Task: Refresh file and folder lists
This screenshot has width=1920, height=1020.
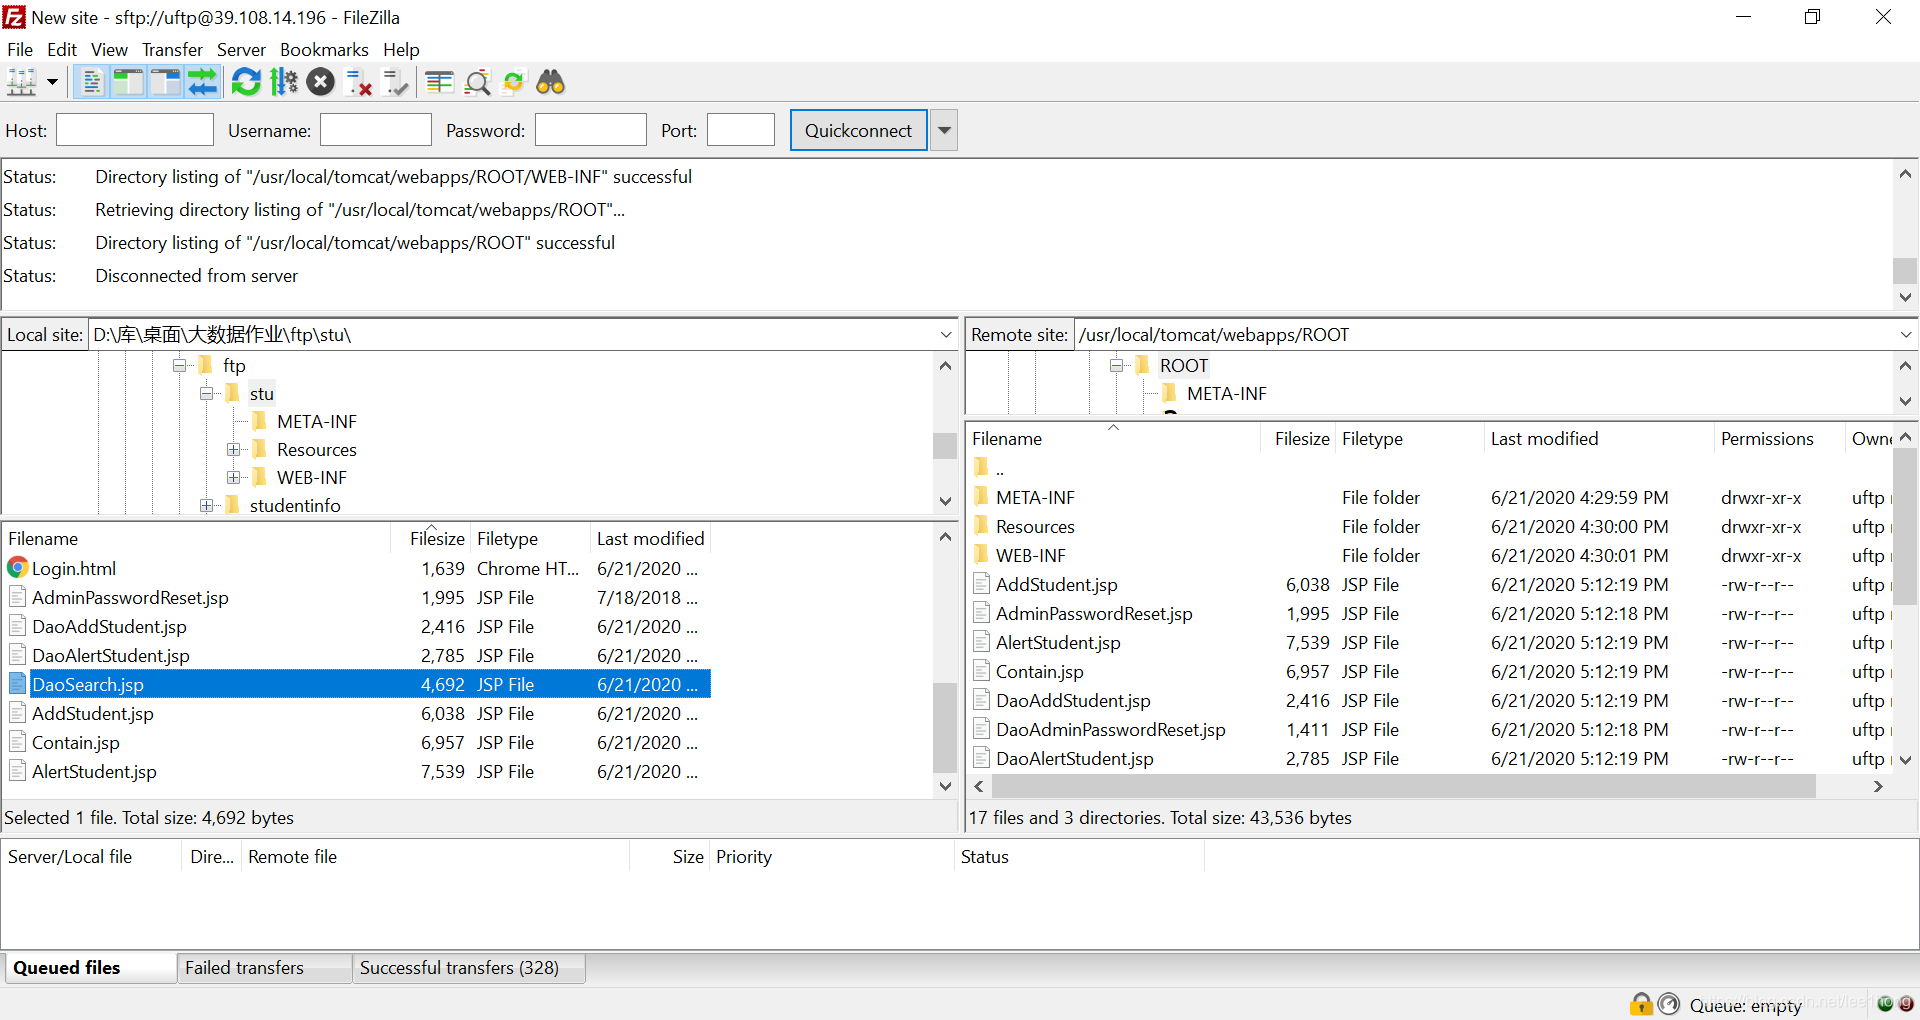Action: 246,82
